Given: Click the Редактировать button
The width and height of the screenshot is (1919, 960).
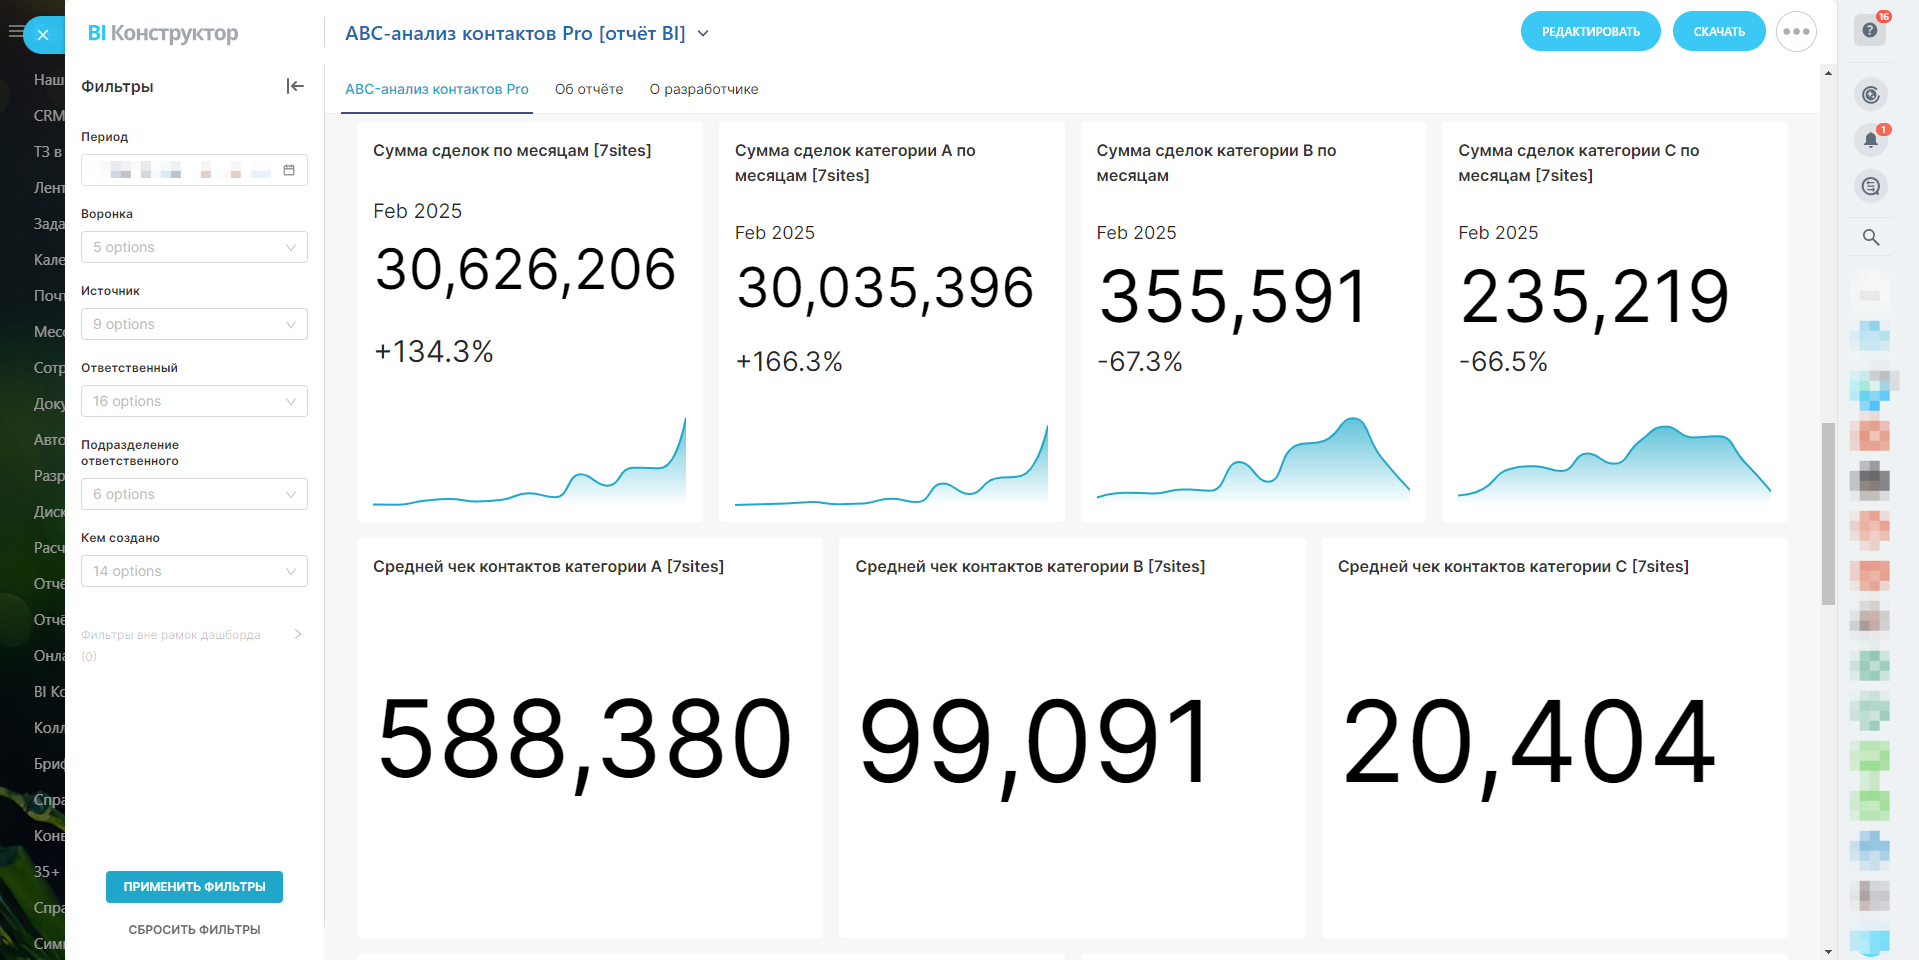Looking at the screenshot, I should pyautogui.click(x=1590, y=32).
